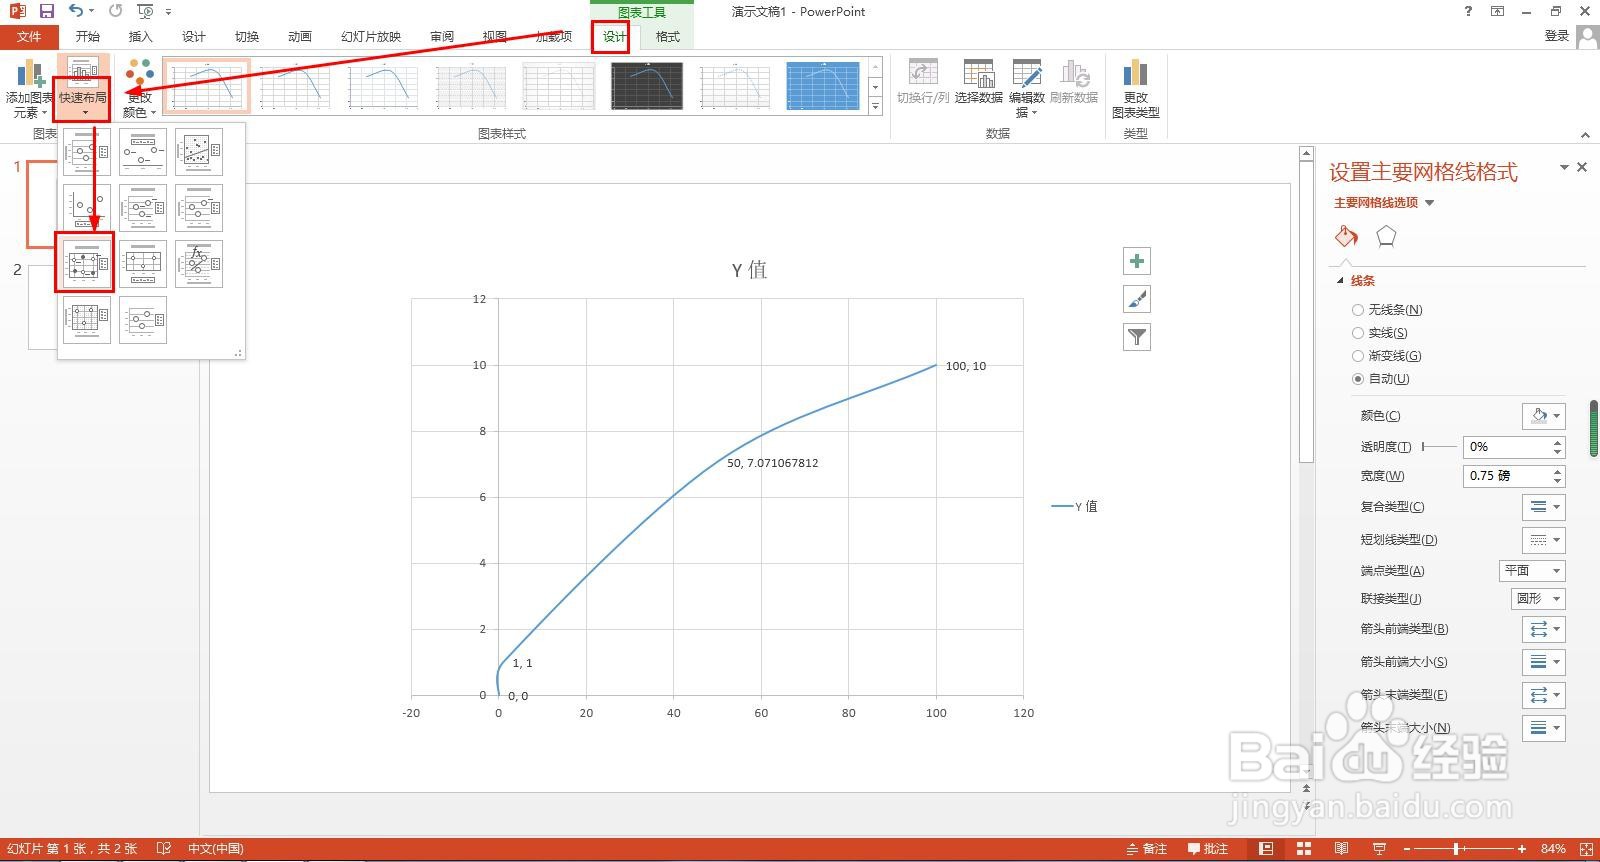Select Effects pentagon icon in format pane
Image resolution: width=1600 pixels, height=862 pixels.
click(x=1386, y=237)
